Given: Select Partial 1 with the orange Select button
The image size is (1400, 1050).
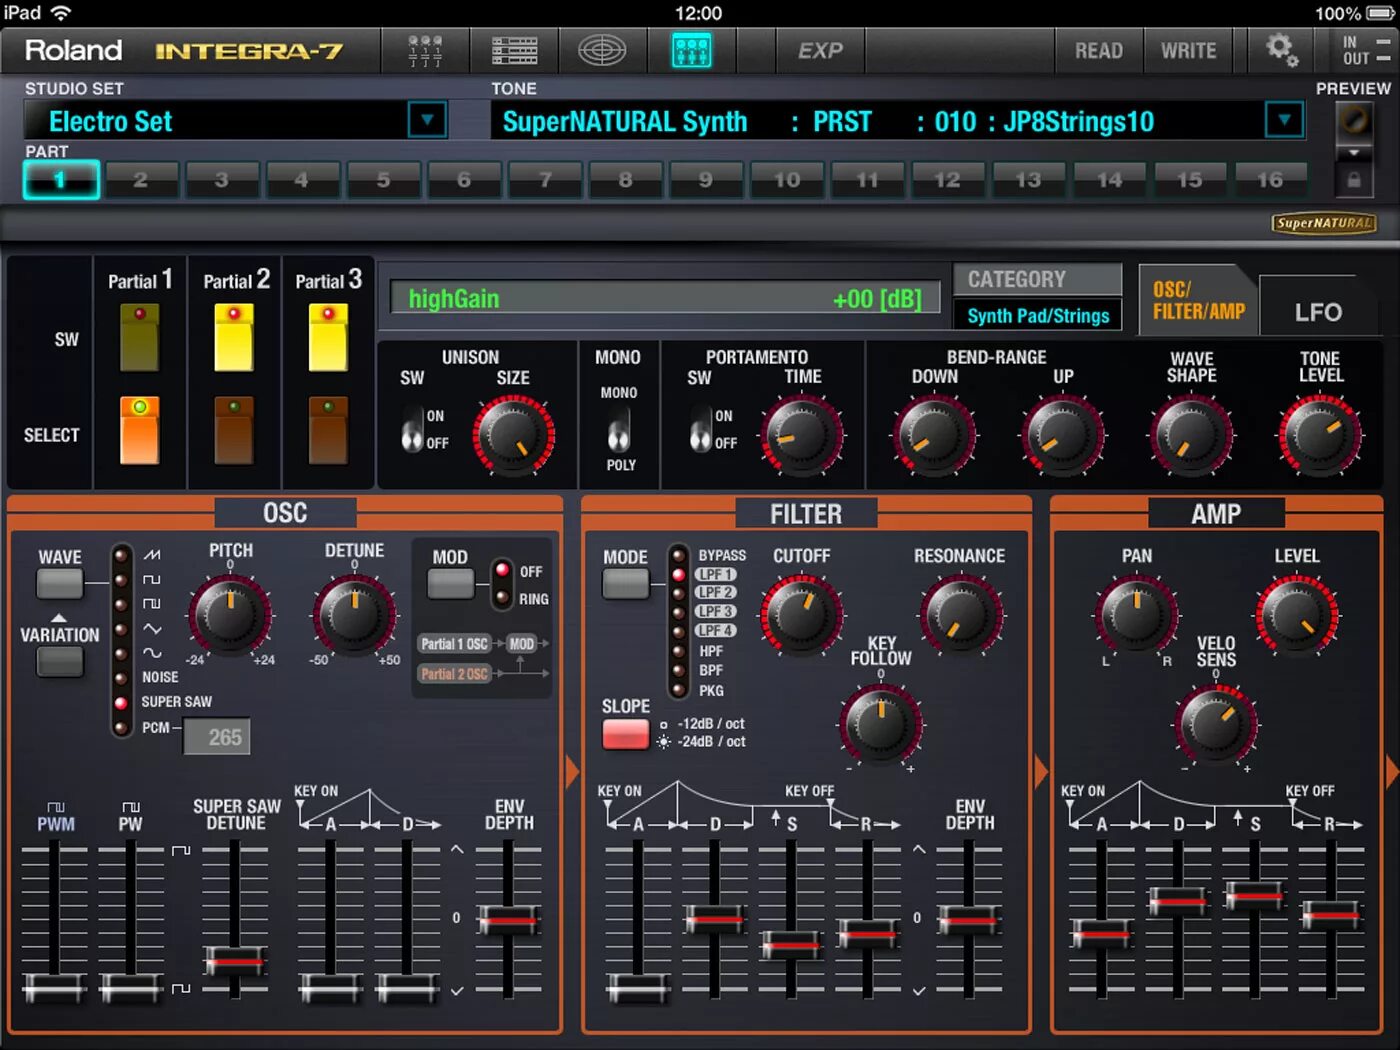Looking at the screenshot, I should coord(139,431).
